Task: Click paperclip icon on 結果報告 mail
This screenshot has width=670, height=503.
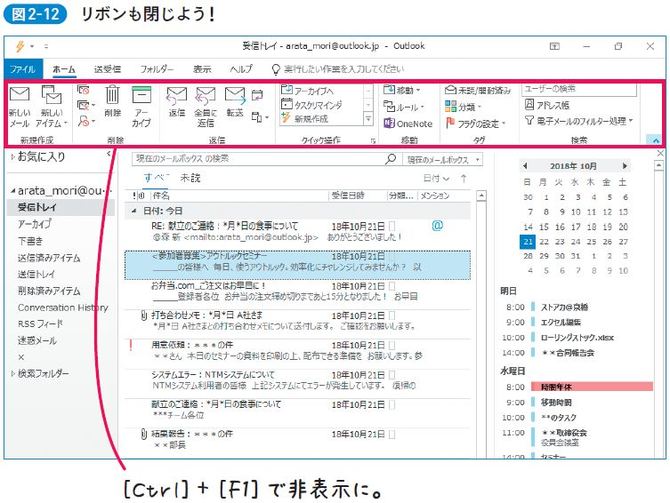Action: (144, 434)
